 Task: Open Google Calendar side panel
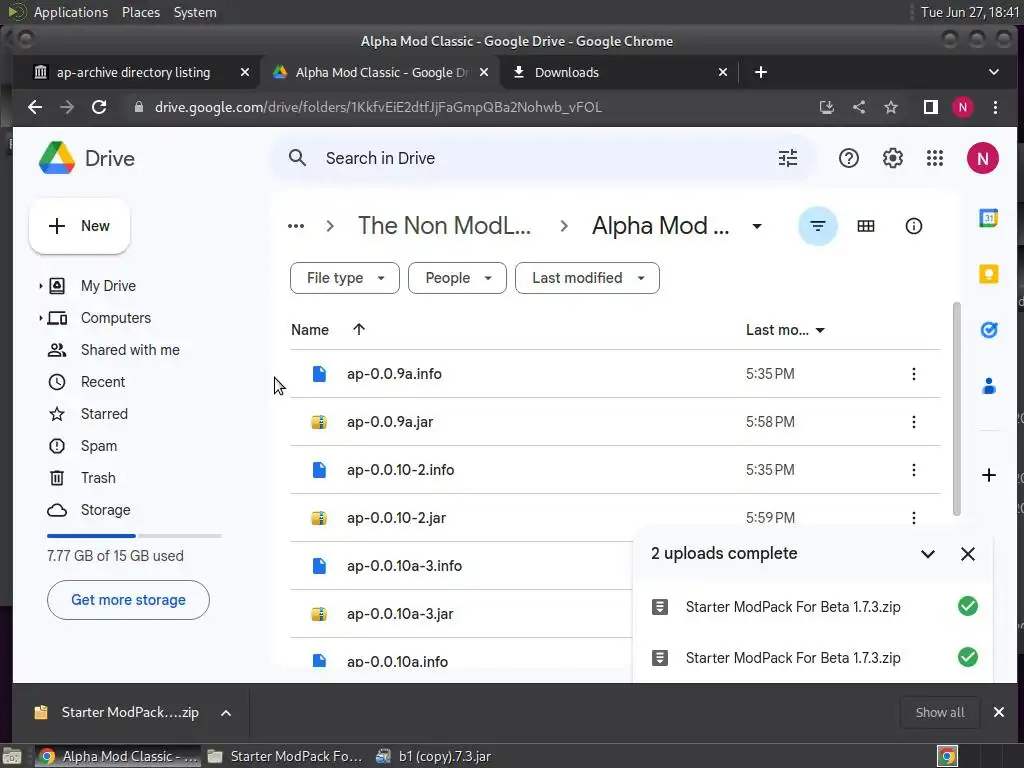pyautogui.click(x=989, y=219)
